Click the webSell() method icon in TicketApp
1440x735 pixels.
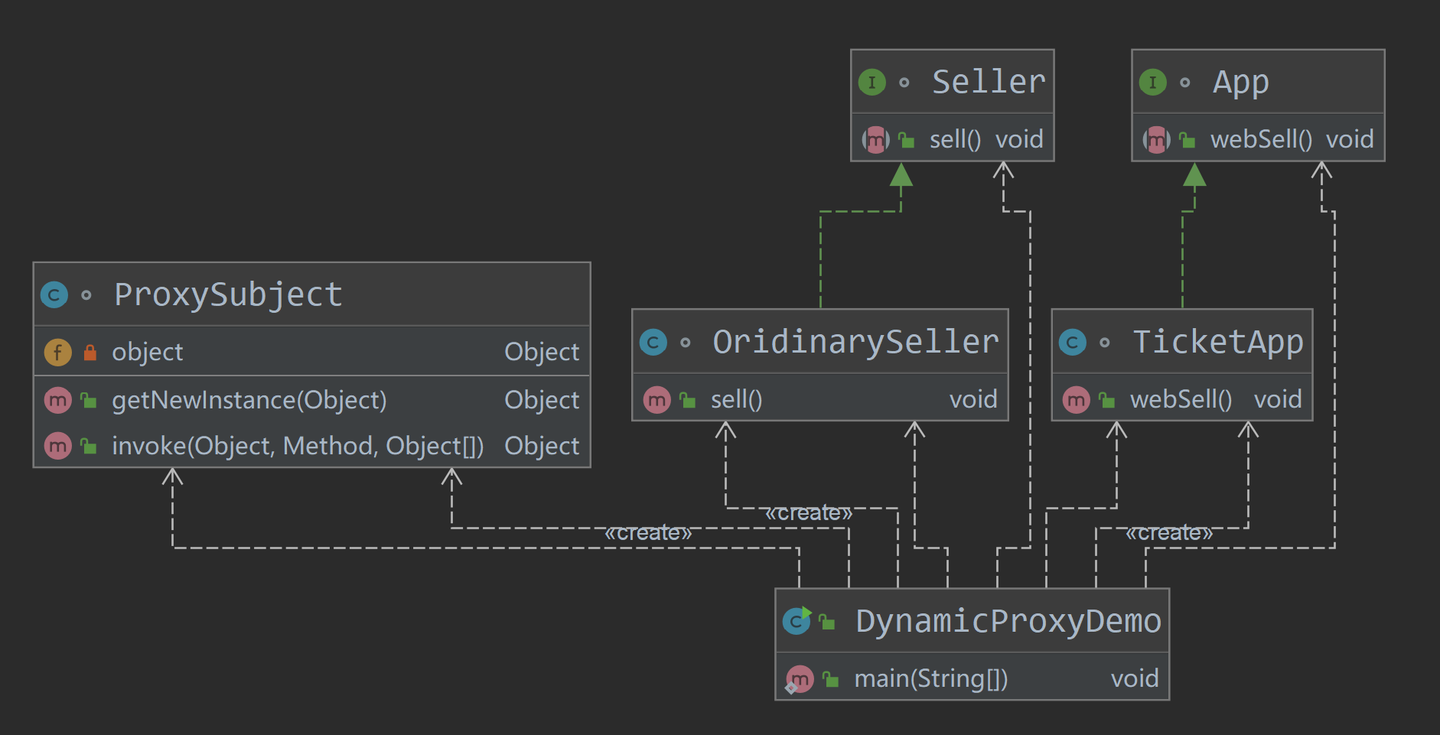[1077, 398]
